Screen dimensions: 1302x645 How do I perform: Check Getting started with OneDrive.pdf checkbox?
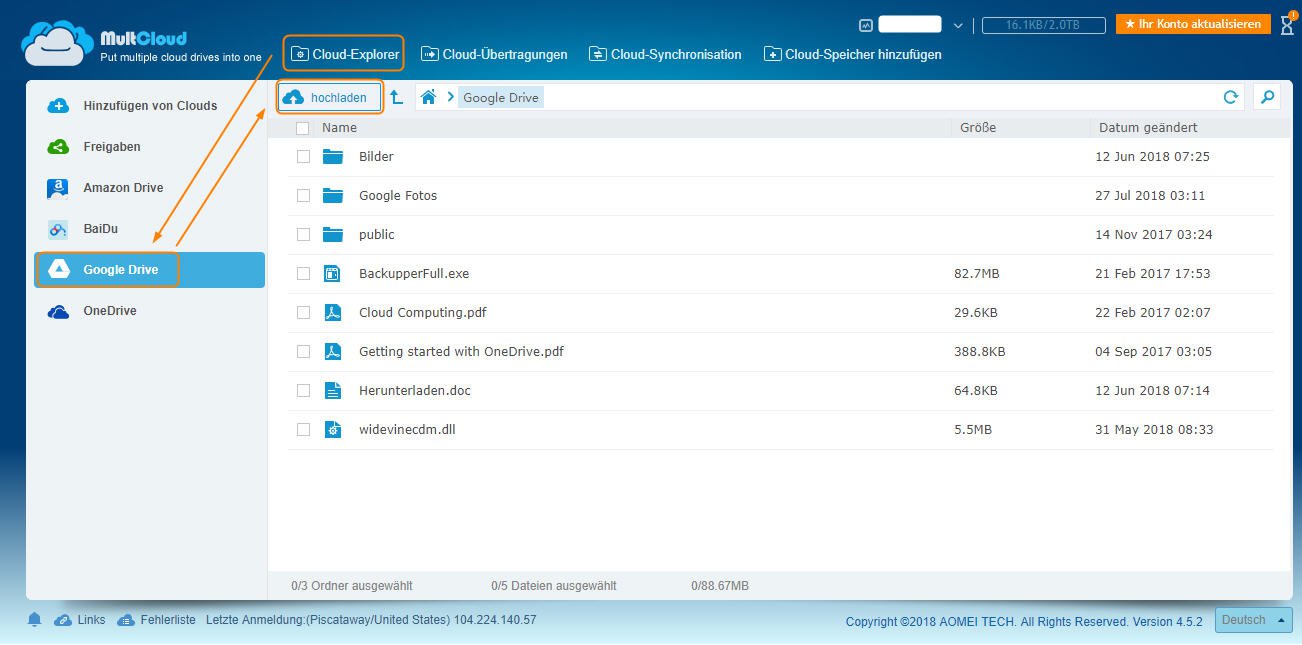[303, 351]
